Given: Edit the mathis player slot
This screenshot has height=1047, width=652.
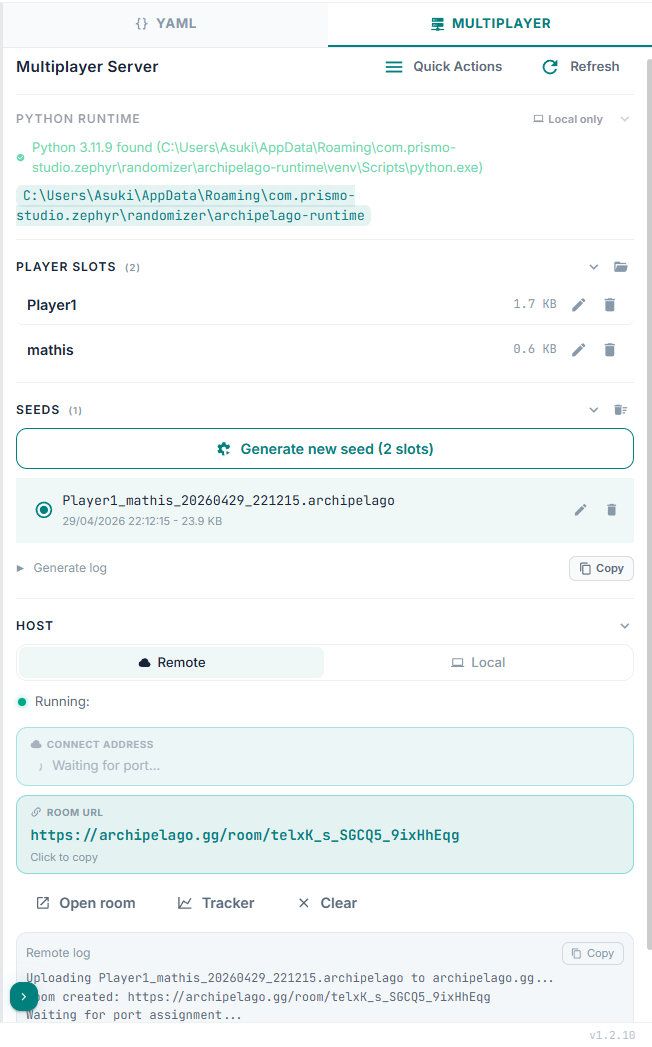Looking at the screenshot, I should point(578,350).
